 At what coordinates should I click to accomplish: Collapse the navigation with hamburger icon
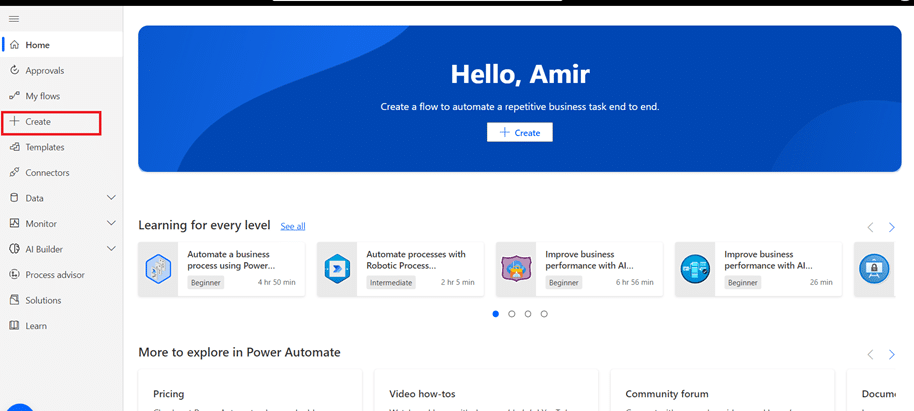[14, 19]
